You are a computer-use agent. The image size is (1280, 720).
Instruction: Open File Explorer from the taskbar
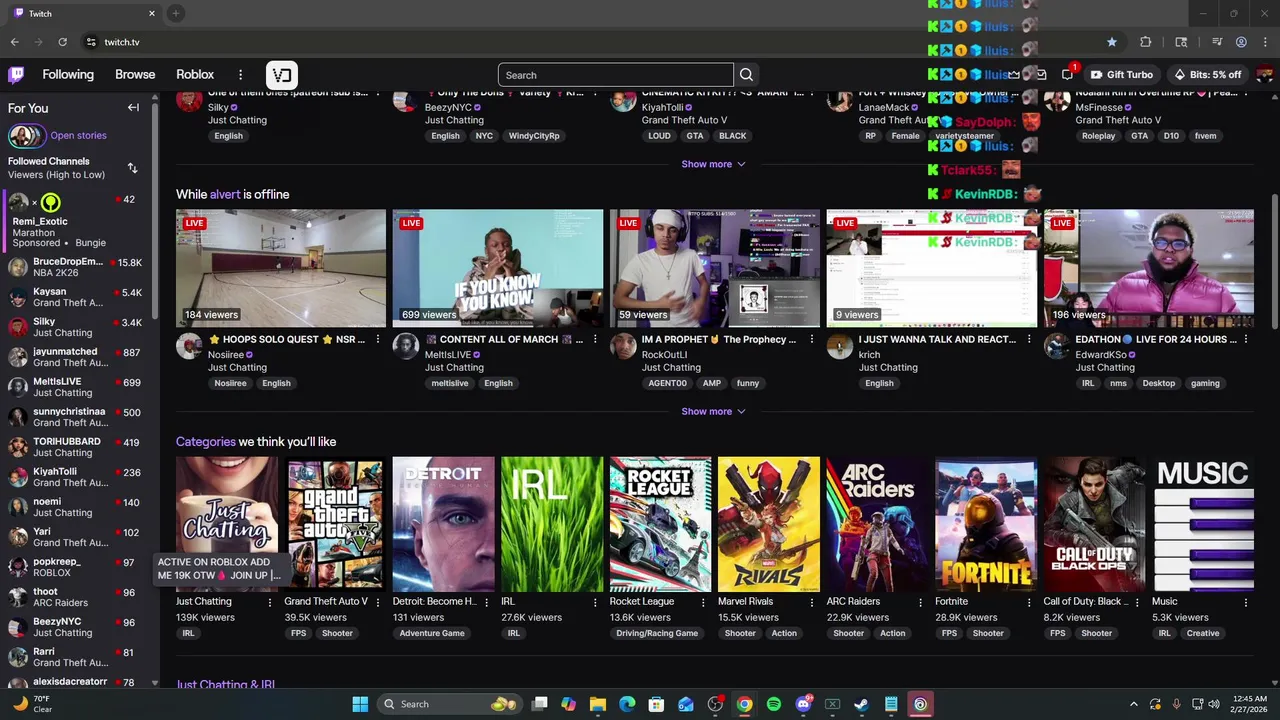[598, 704]
